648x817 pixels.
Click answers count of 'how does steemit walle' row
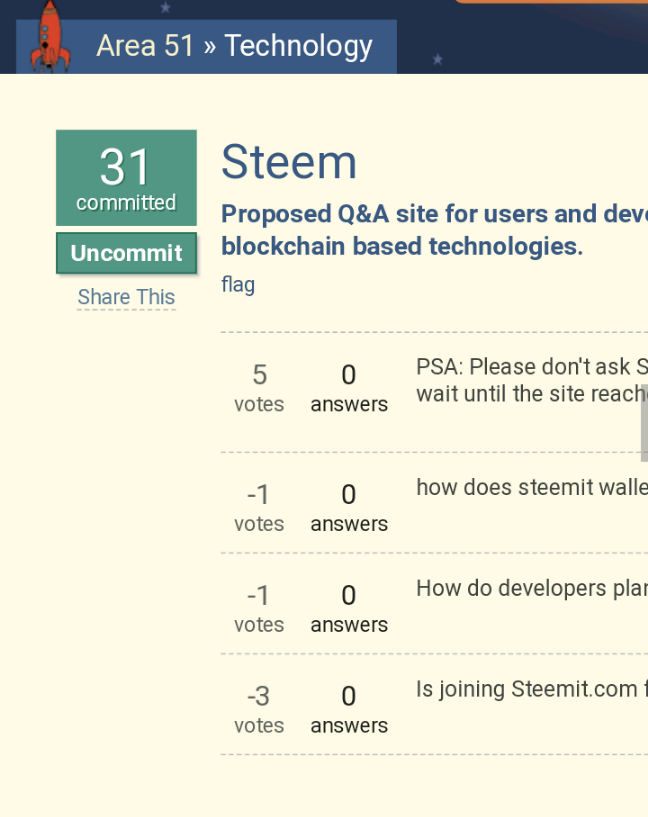[x=349, y=507]
